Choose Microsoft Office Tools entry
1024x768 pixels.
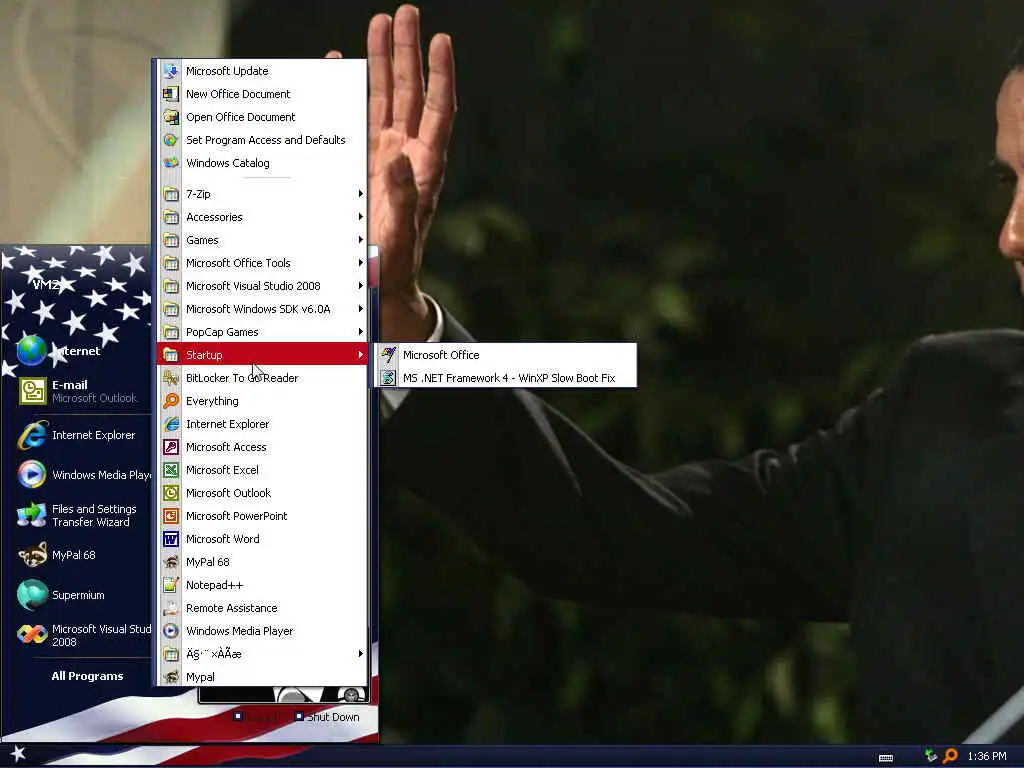click(263, 263)
